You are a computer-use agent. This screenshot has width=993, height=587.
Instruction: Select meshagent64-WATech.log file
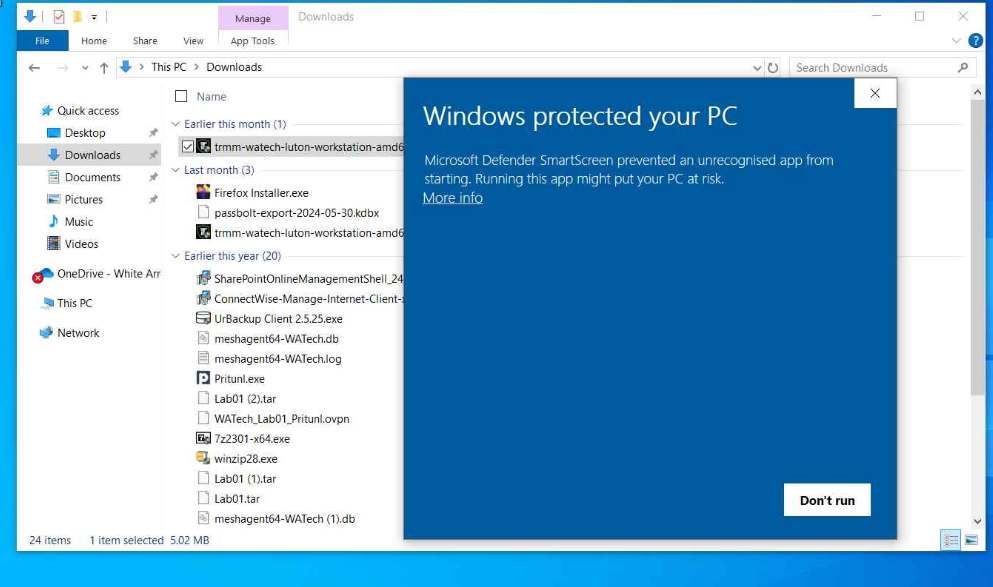(x=277, y=359)
